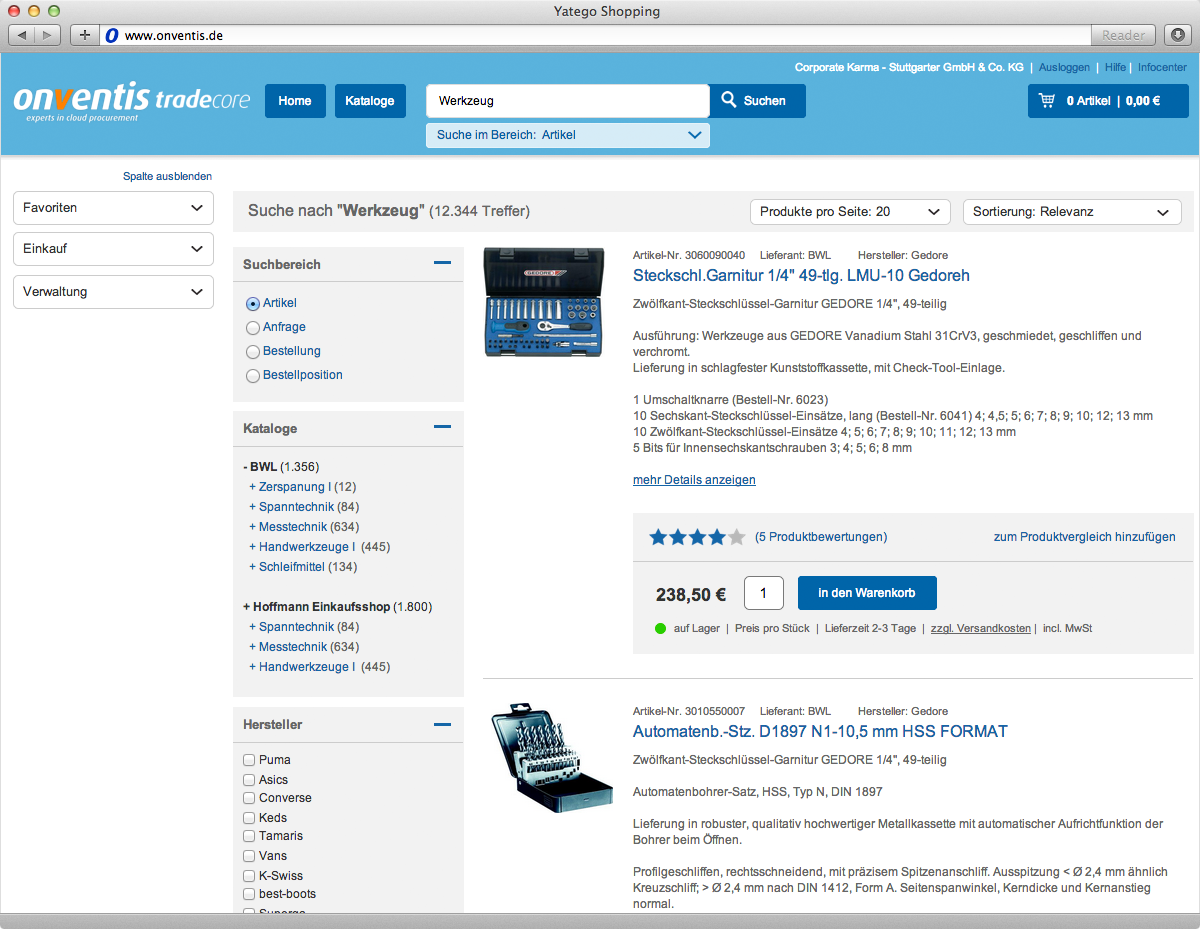Click the Safari back arrow button
1200x929 pixels.
point(22,35)
